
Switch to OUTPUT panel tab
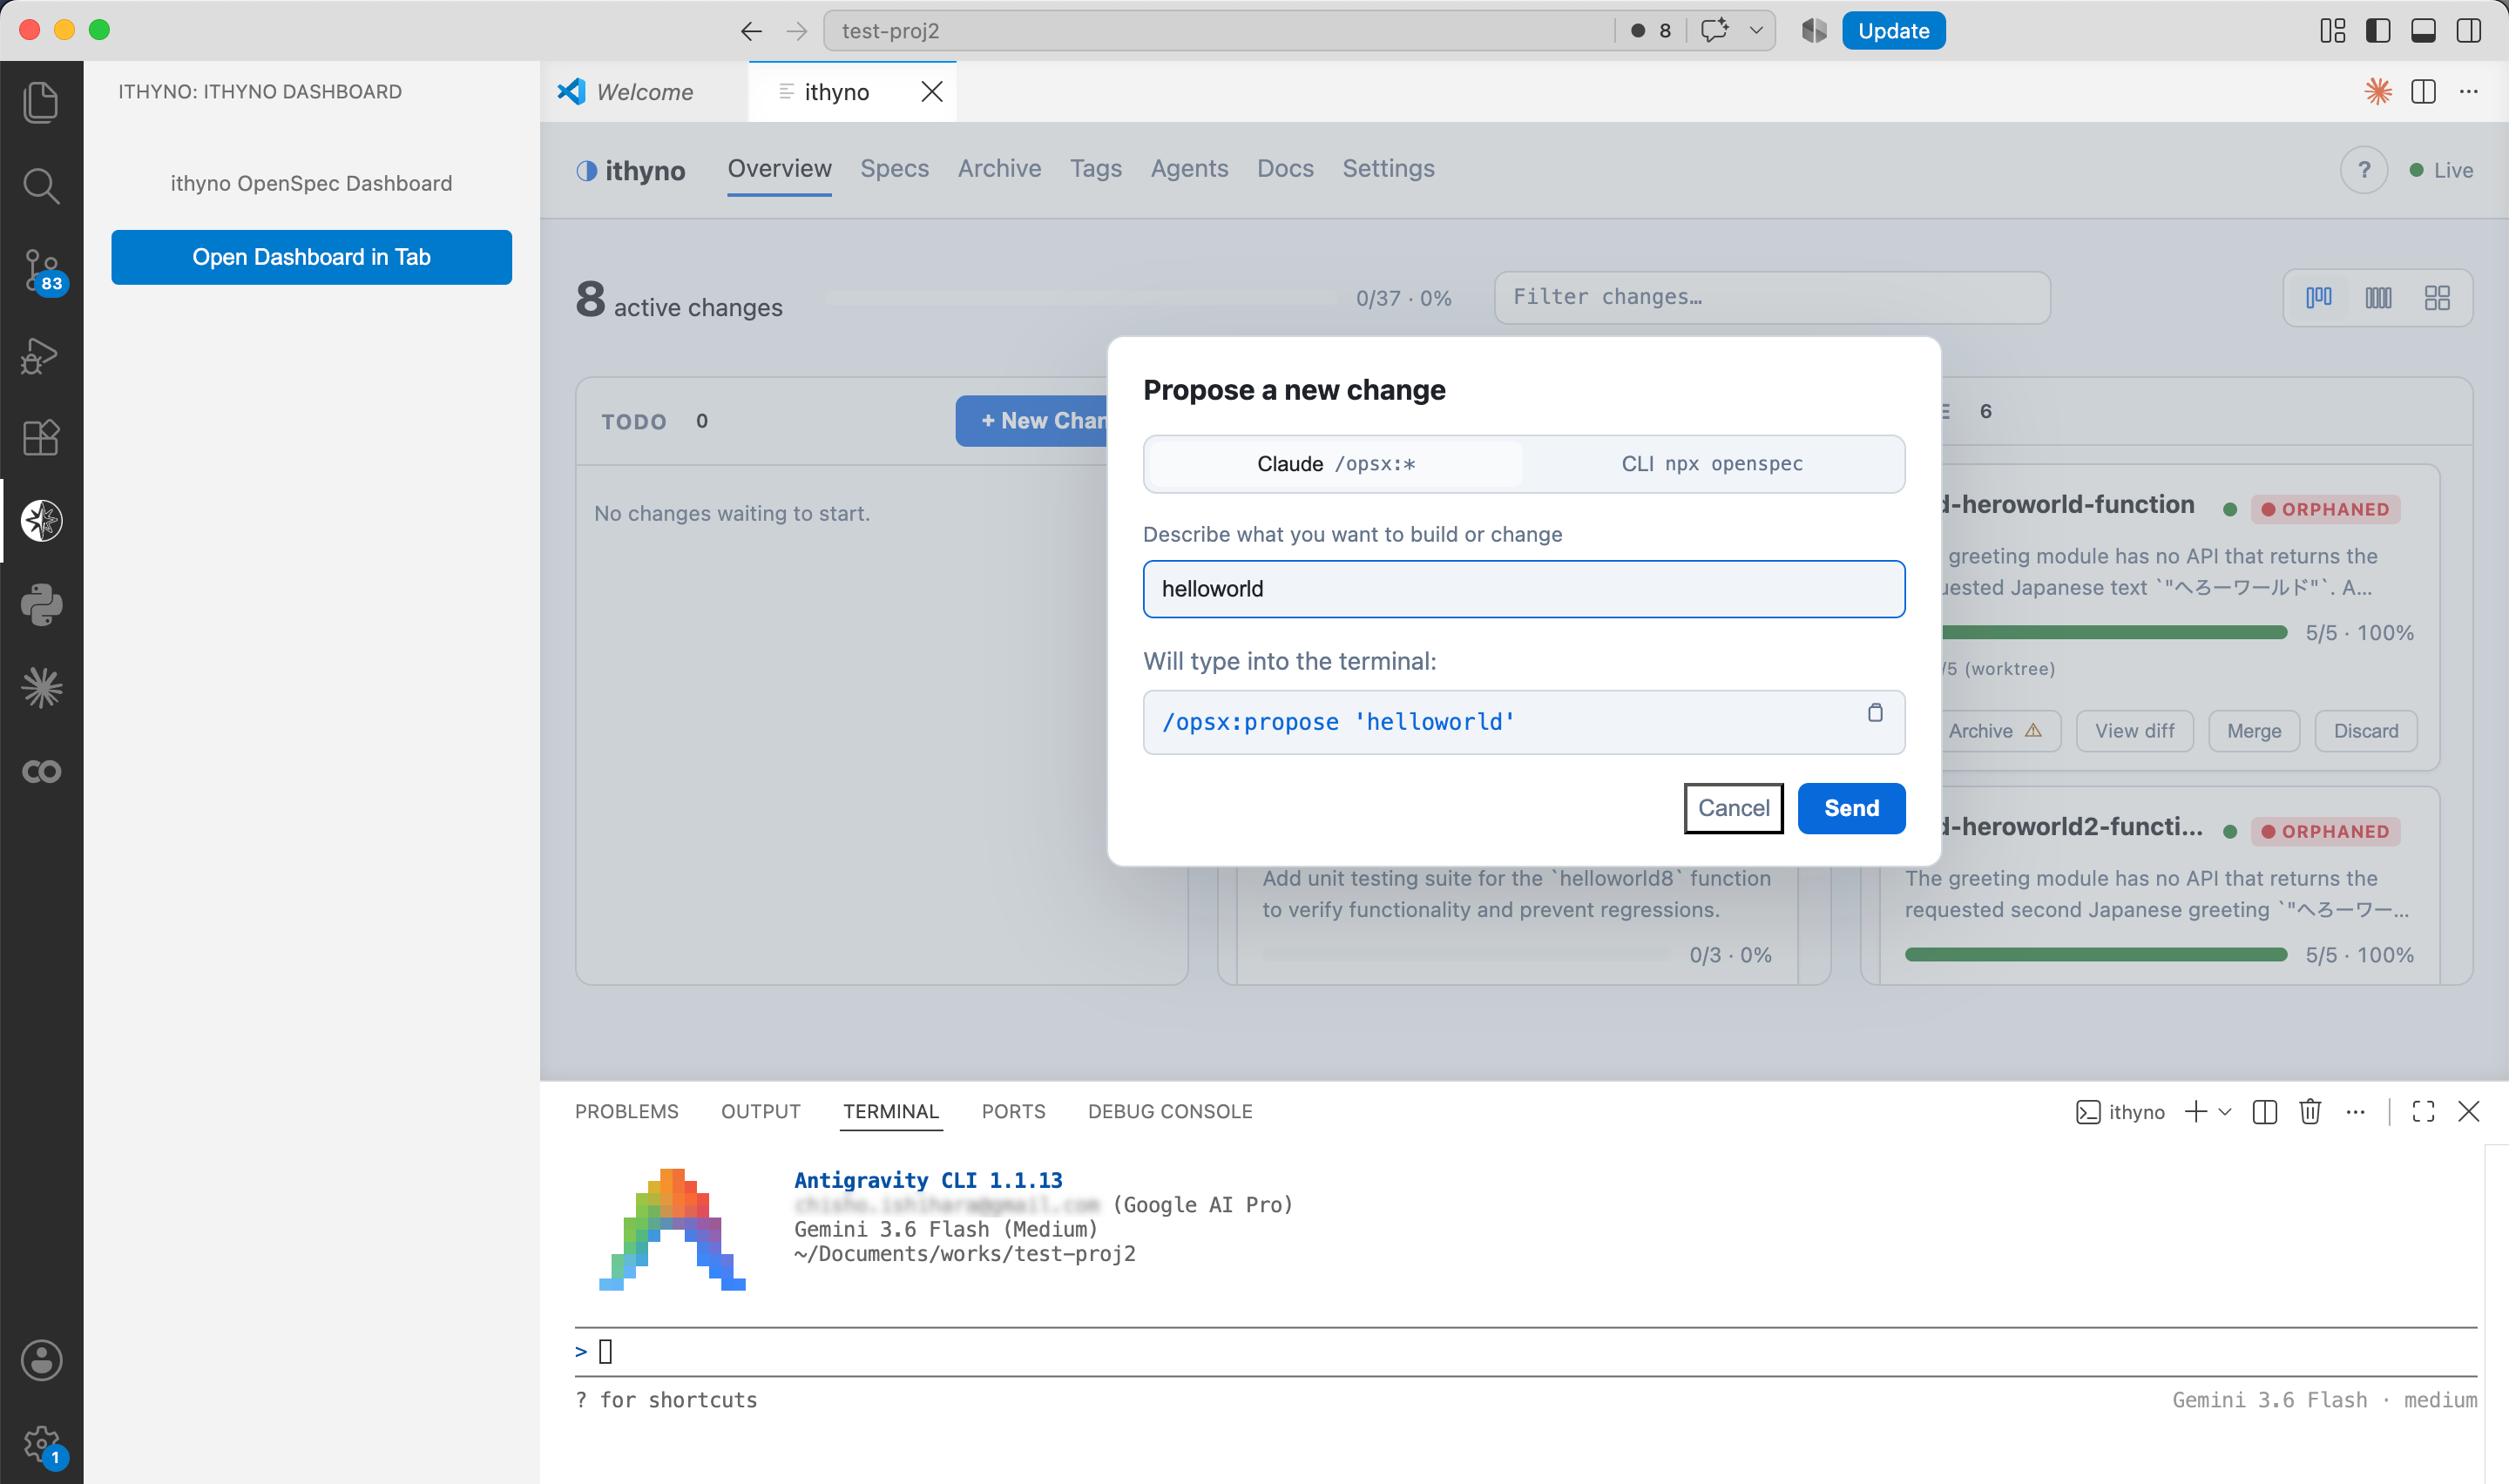760,1112
